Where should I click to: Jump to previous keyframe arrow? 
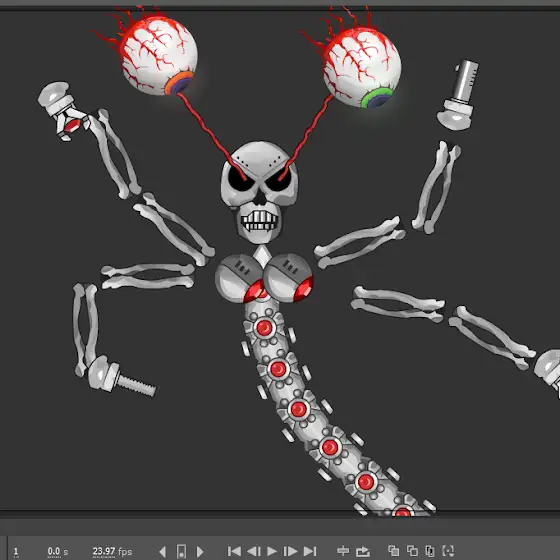162,551
